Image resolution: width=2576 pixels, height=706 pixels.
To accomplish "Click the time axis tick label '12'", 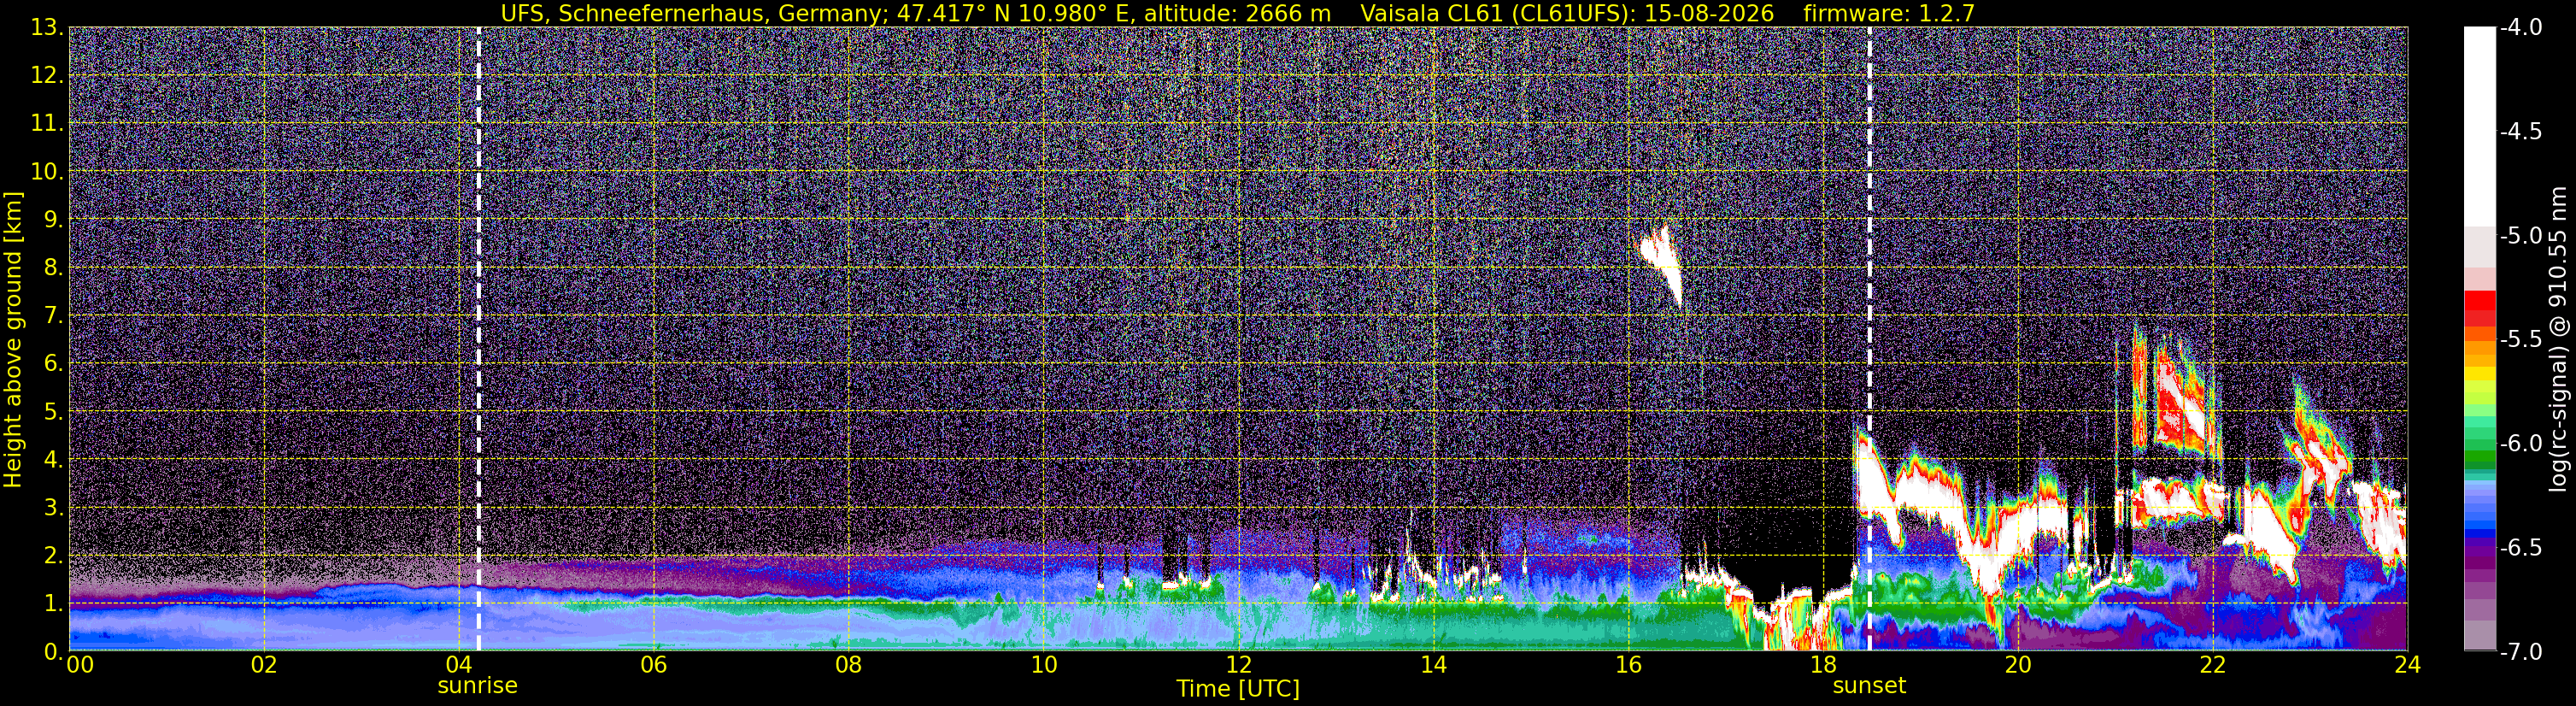I will 1238,665.
